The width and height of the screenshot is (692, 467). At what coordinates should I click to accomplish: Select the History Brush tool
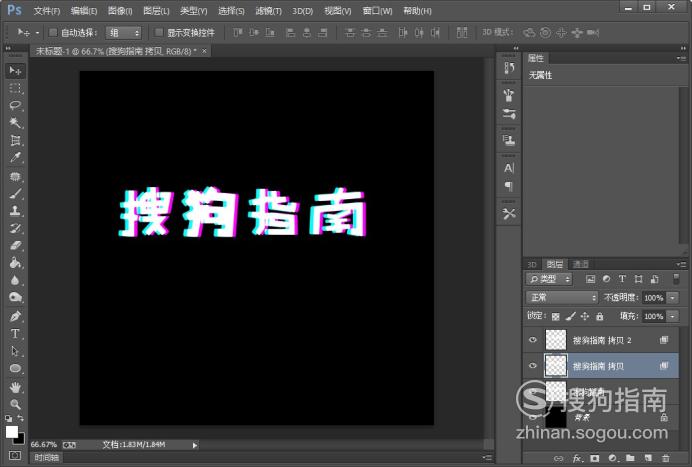point(15,228)
